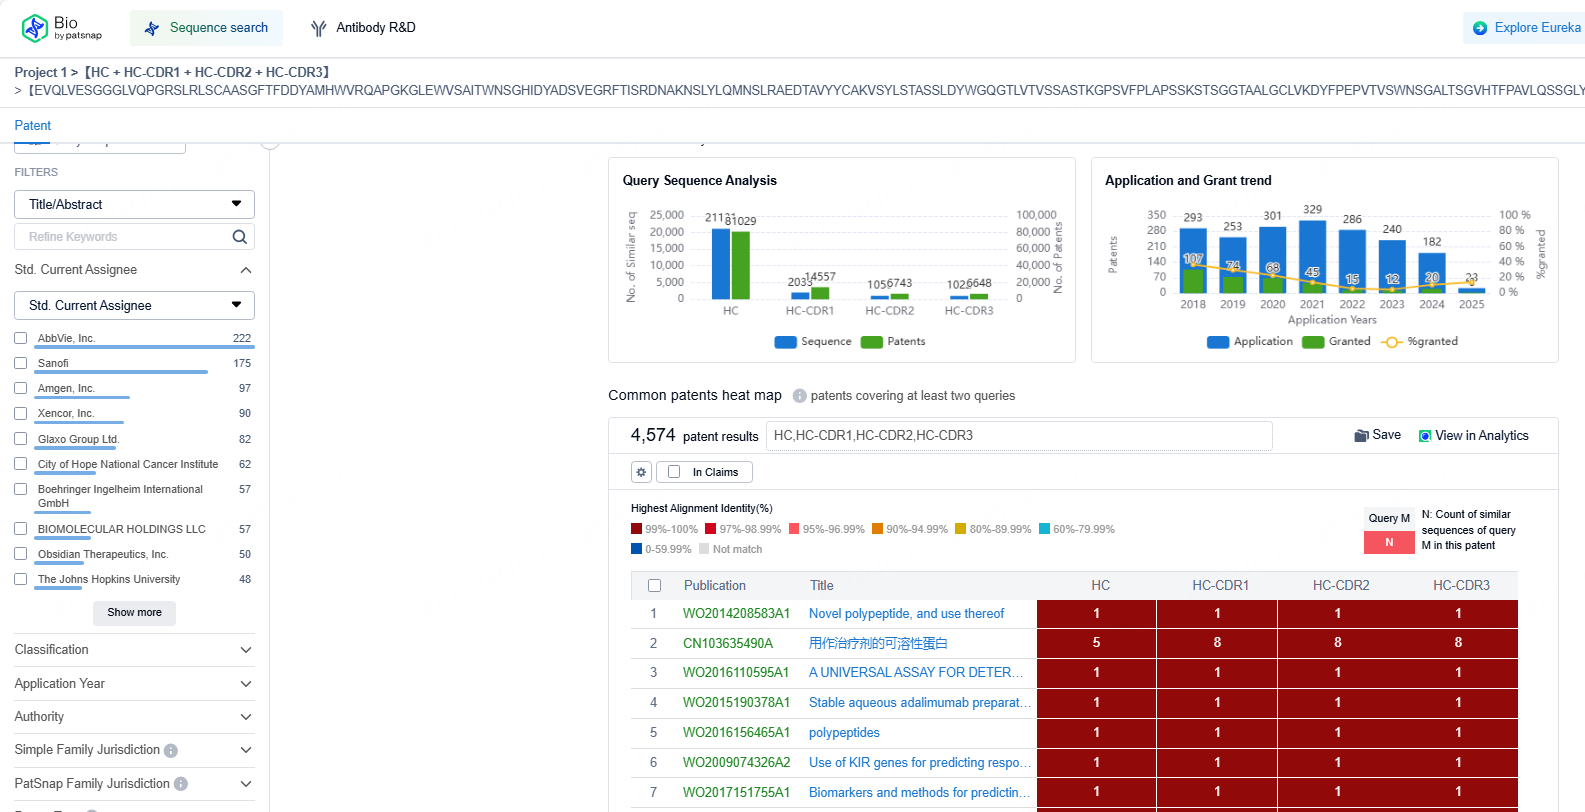Expand the Application Year filter
This screenshot has width=1585, height=812.
tap(134, 684)
